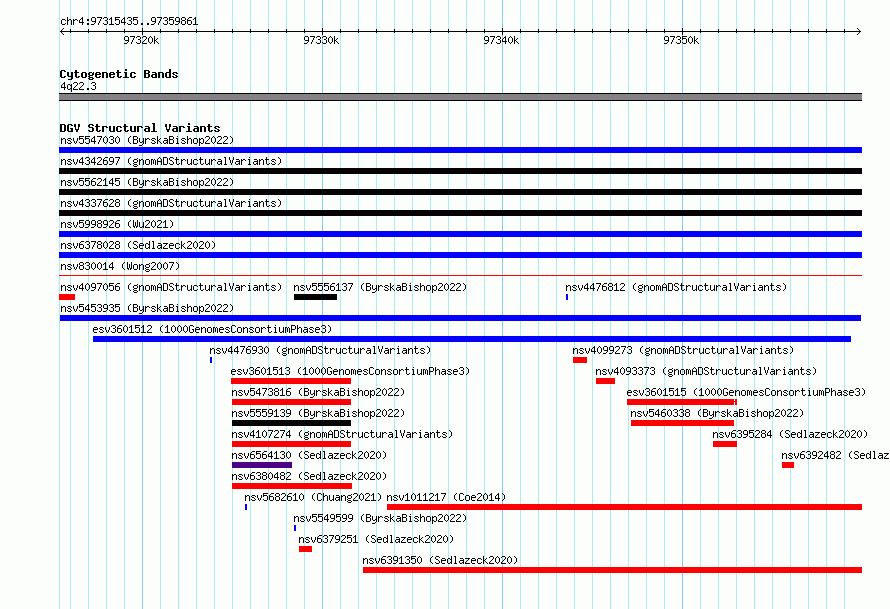Click the small red bar under nsv6392482
The height and width of the screenshot is (609, 890).
click(788, 465)
